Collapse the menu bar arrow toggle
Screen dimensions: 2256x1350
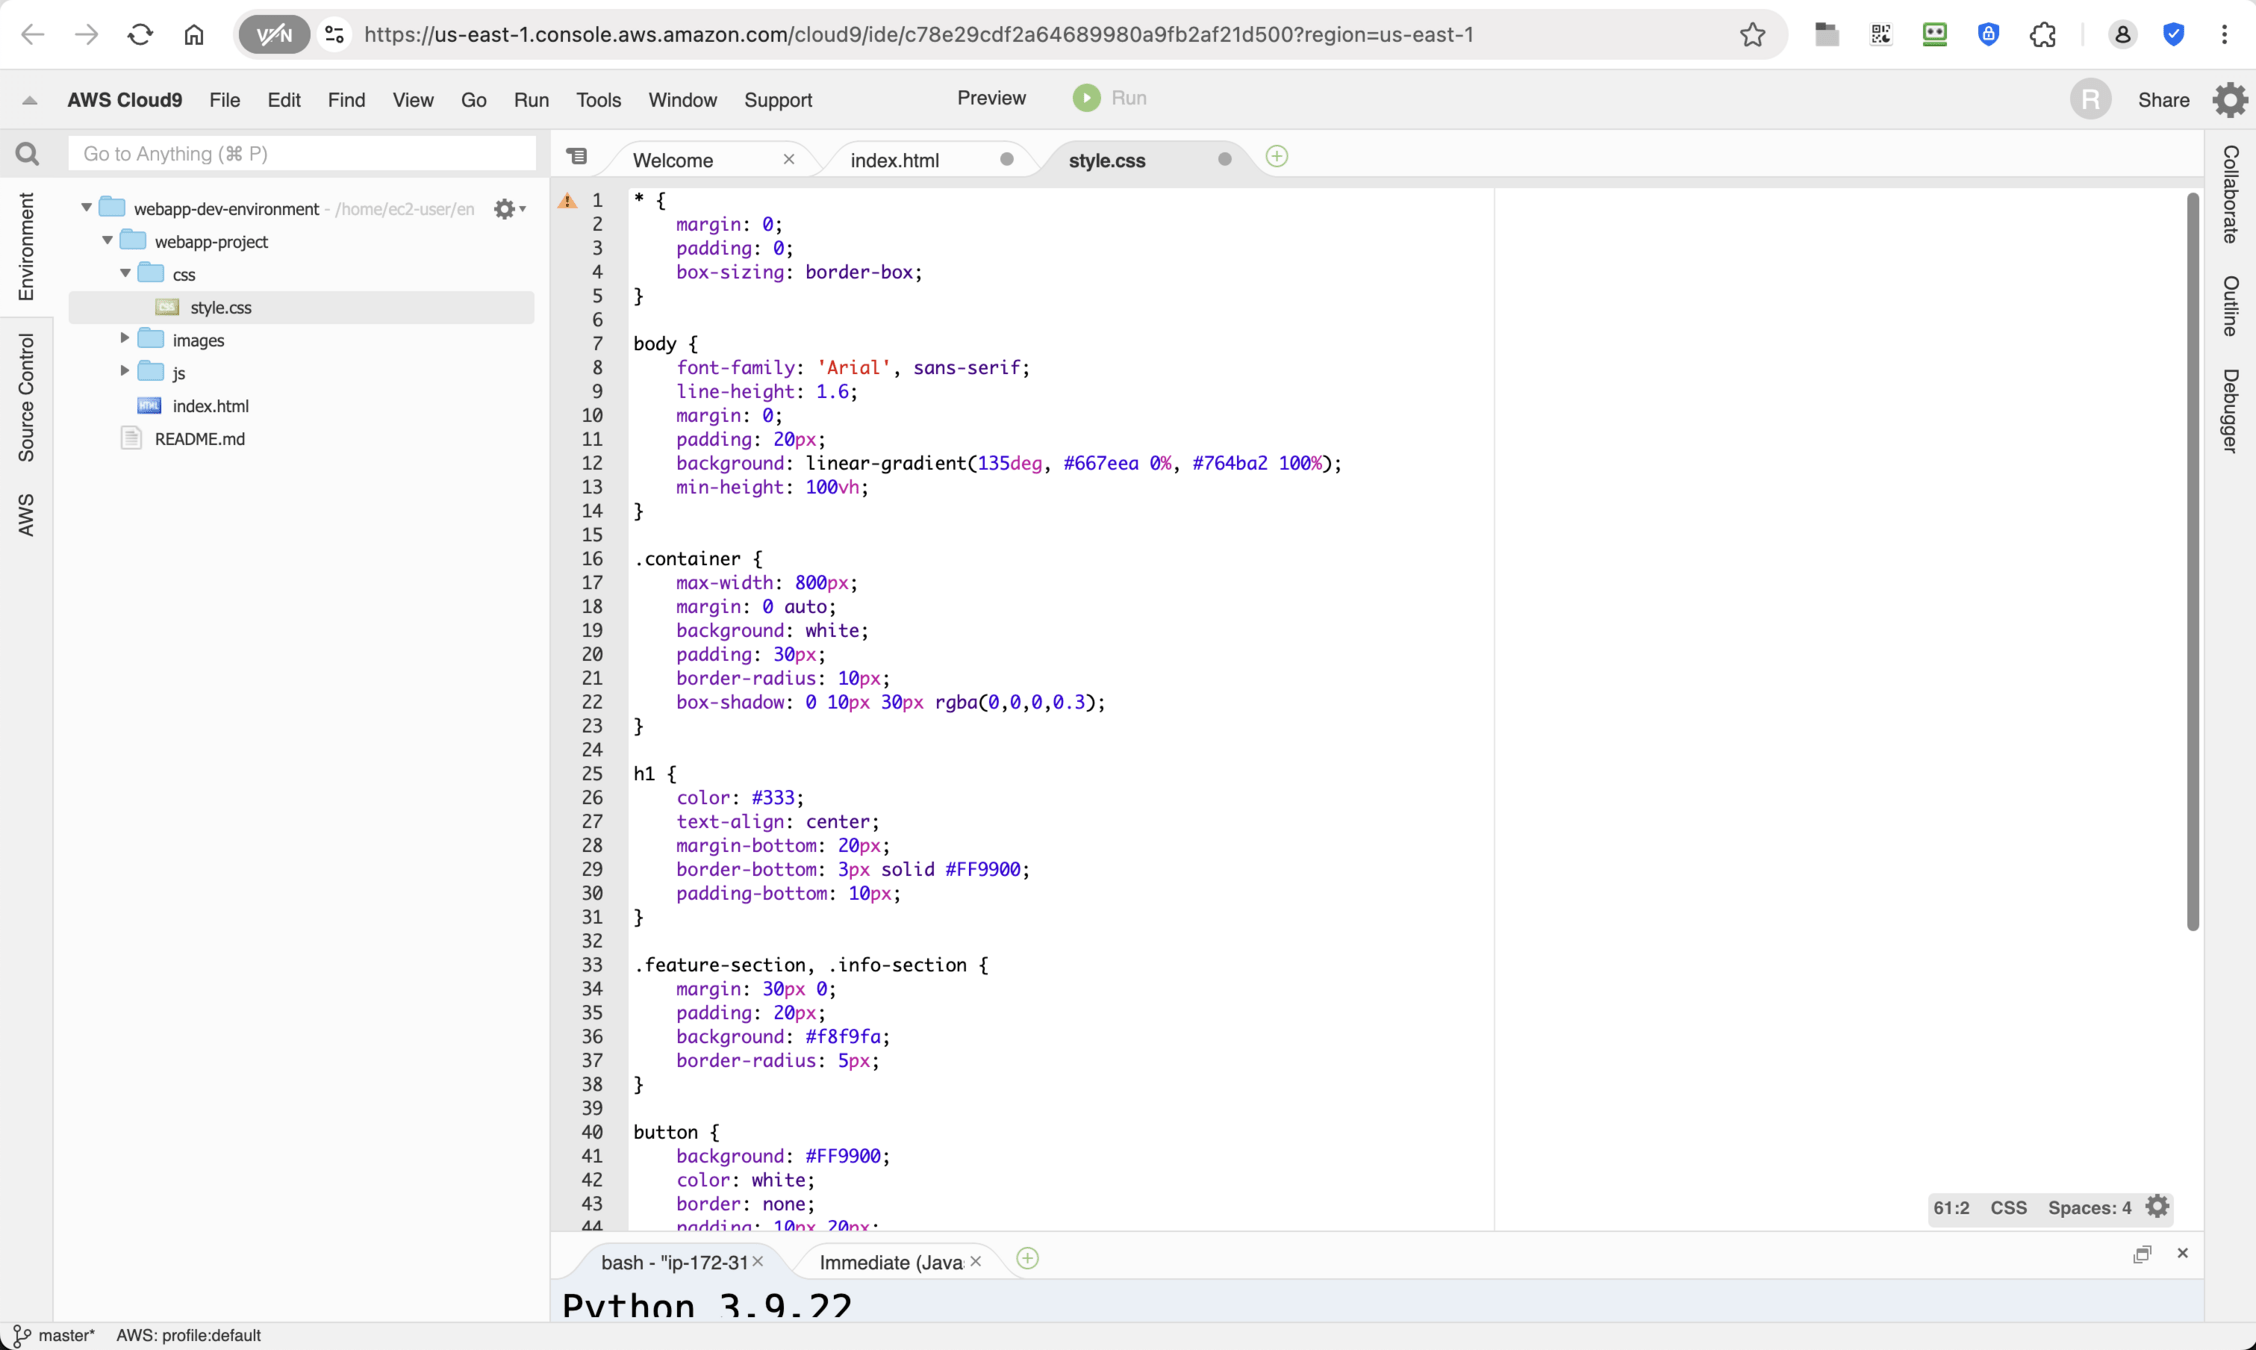tap(29, 100)
